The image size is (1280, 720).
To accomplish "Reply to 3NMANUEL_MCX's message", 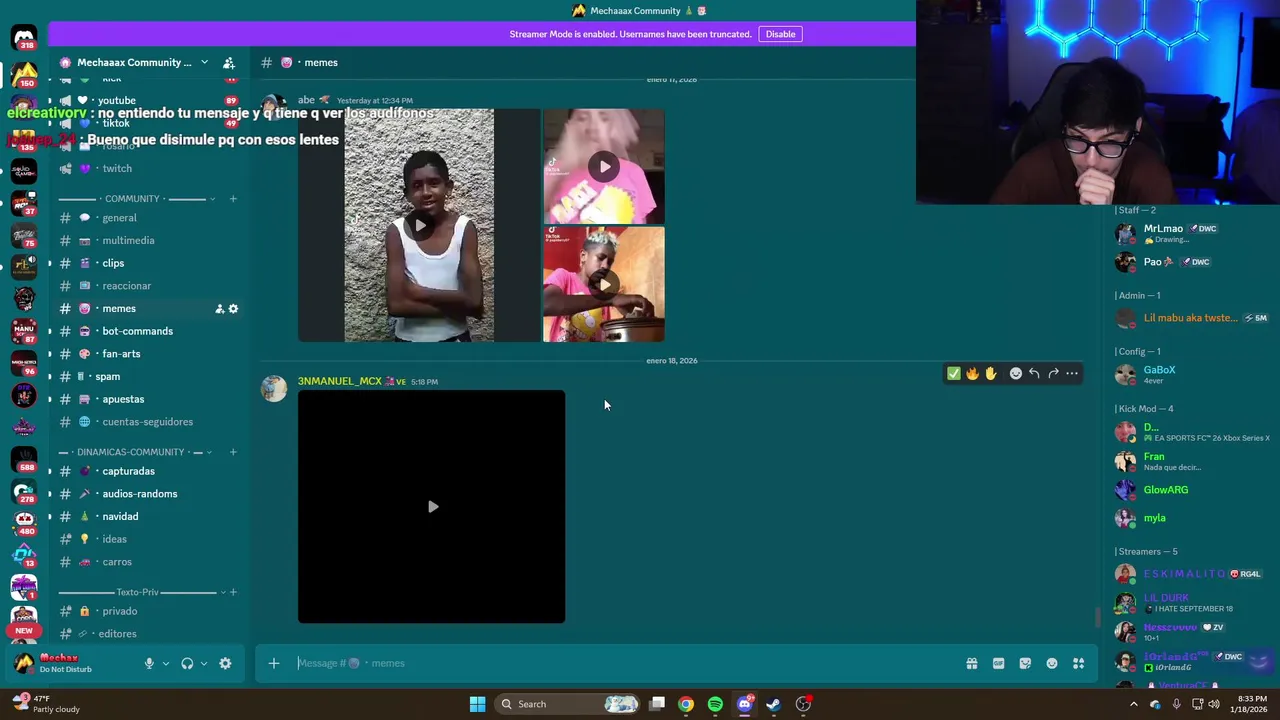I will click(1034, 374).
